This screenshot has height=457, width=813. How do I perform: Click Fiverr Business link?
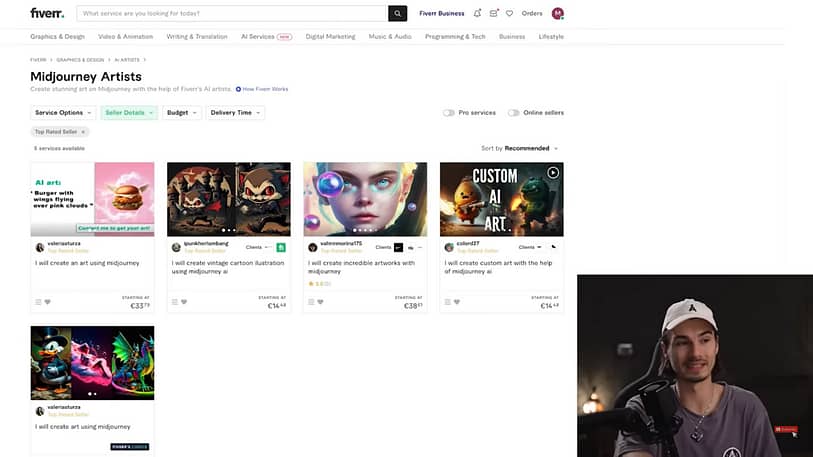[x=442, y=13]
